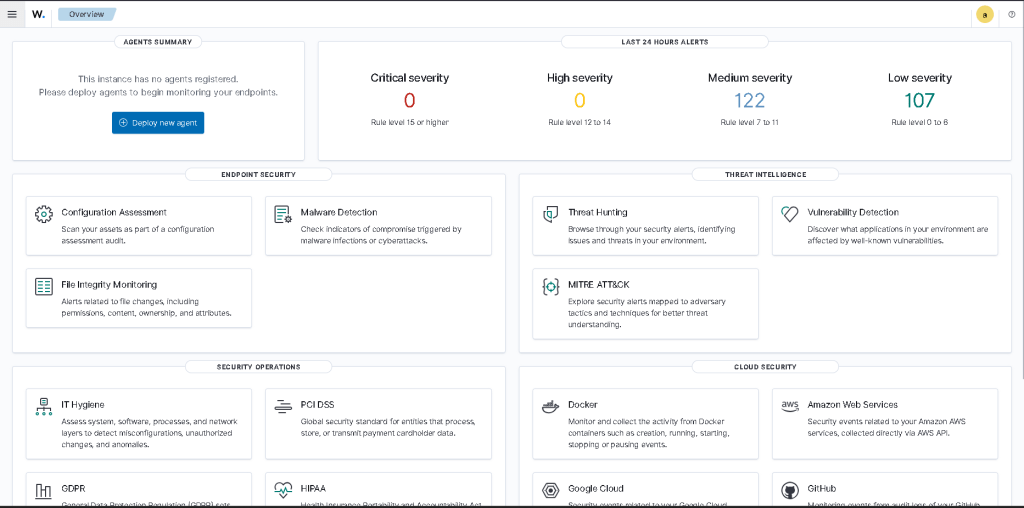
Task: Click the Wazuh logo icon
Action: (x=38, y=14)
